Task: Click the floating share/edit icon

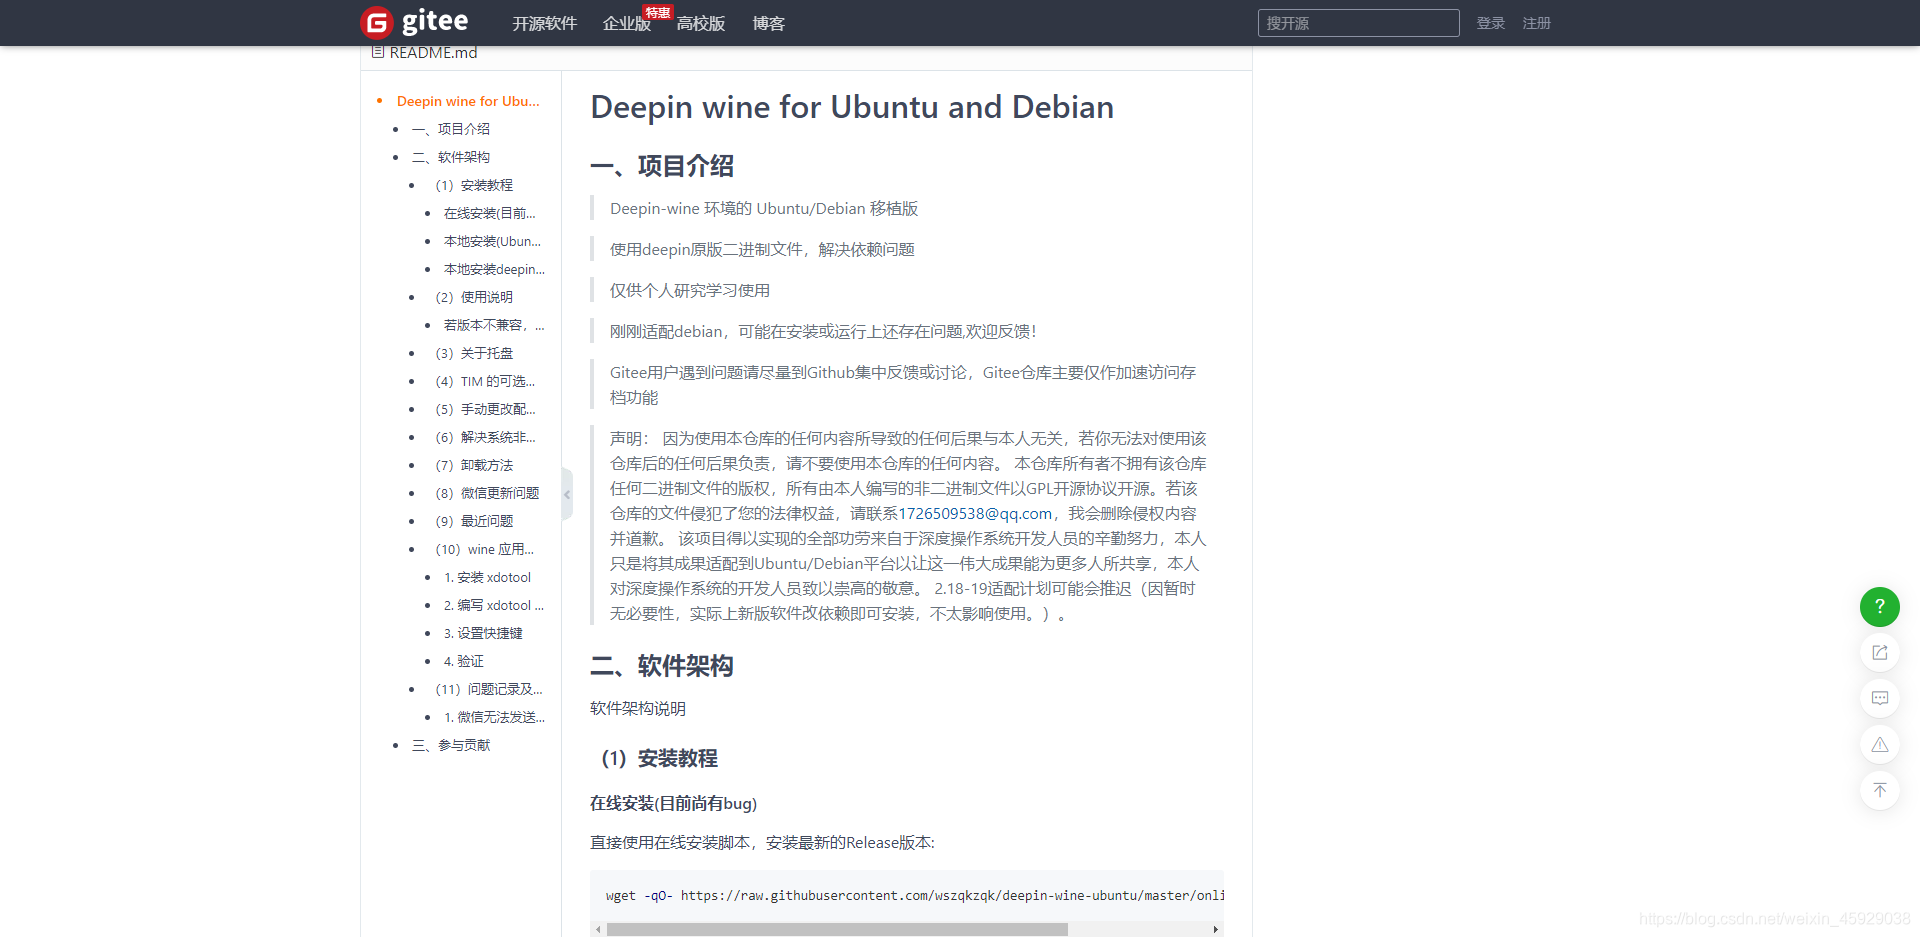Action: click(1879, 652)
